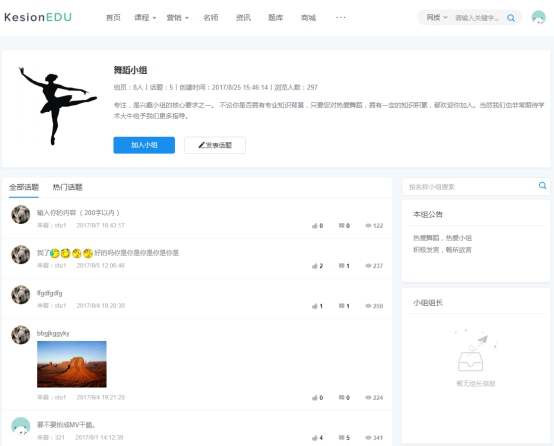Click view count 237 eye icon
Screen dimensions: 554x446
coord(368,266)
